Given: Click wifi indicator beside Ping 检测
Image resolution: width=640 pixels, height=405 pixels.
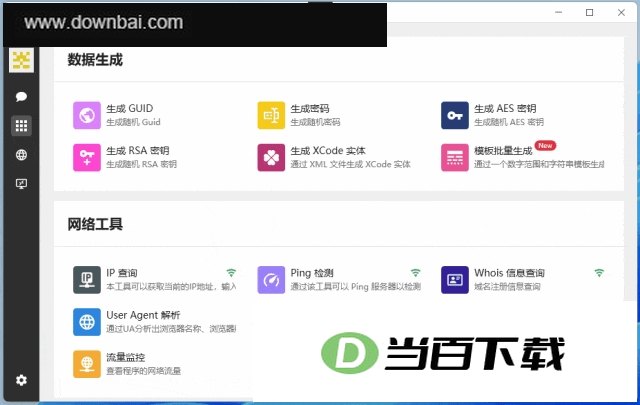Looking at the screenshot, I should point(416,272).
